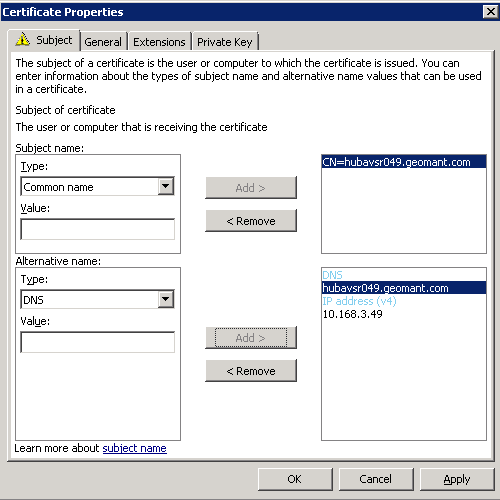Select CN=hubavsr049.geomant.com in subject list
500x500 pixels.
click(404, 162)
